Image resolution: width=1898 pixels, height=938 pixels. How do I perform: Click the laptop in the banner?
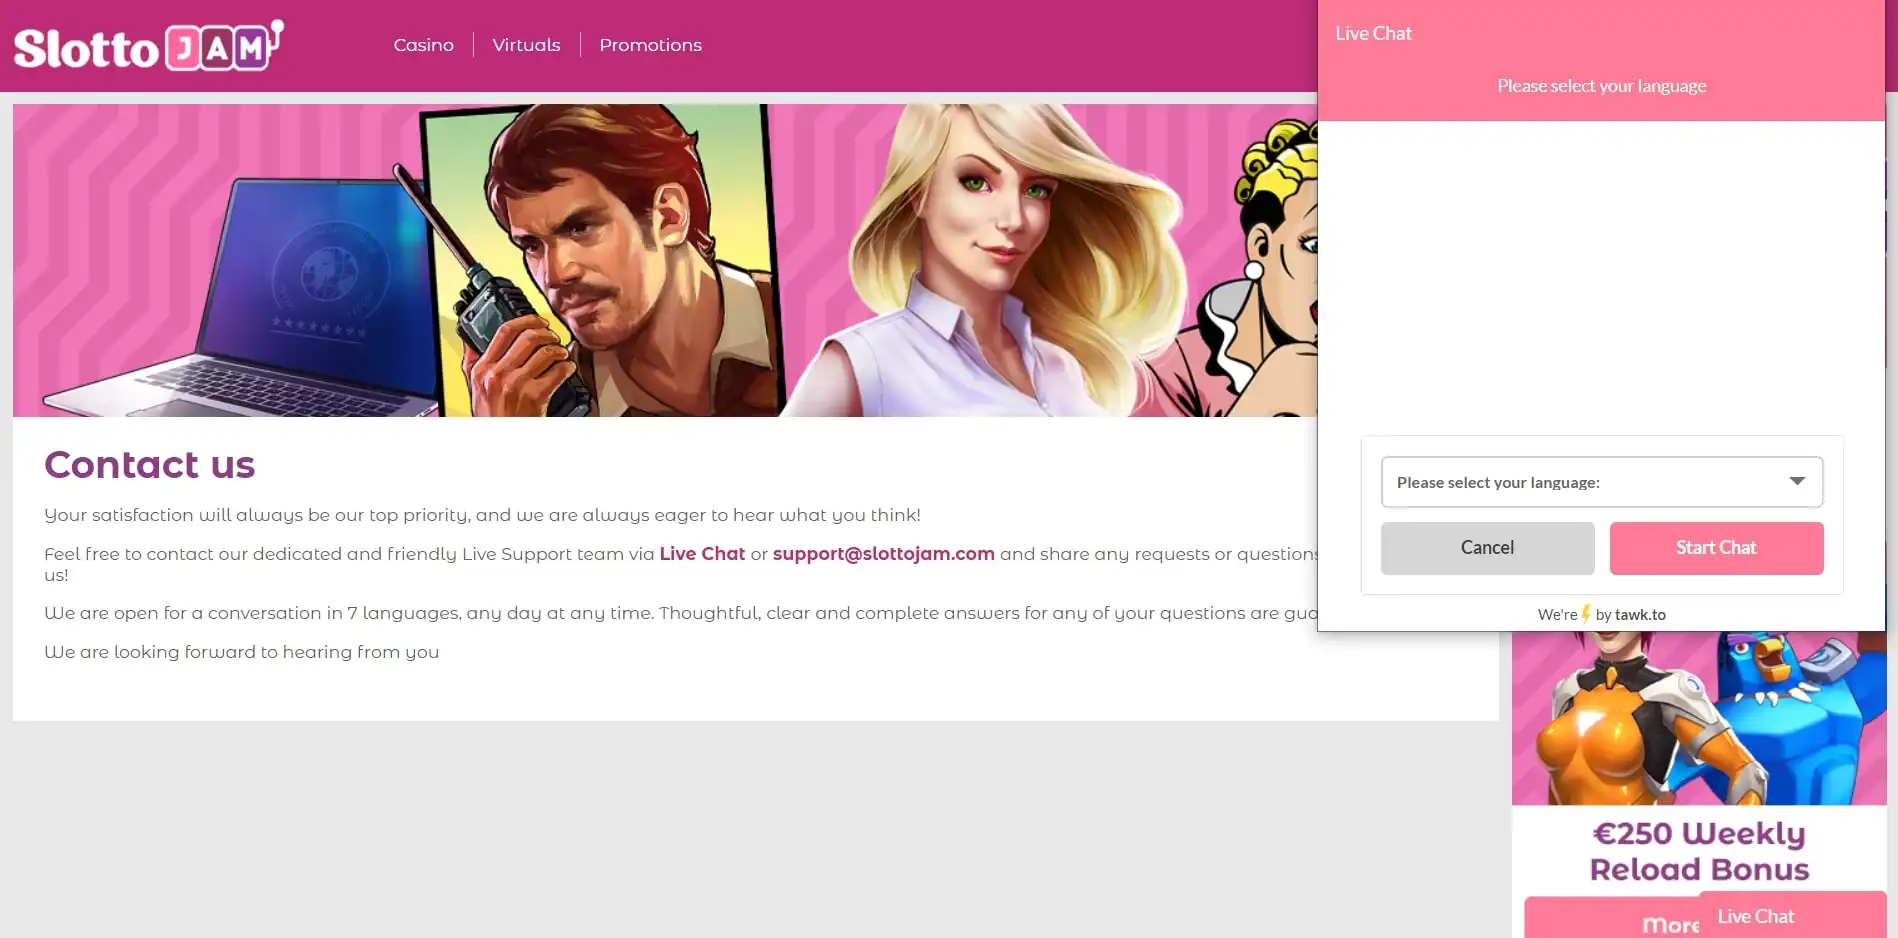pos(310,300)
